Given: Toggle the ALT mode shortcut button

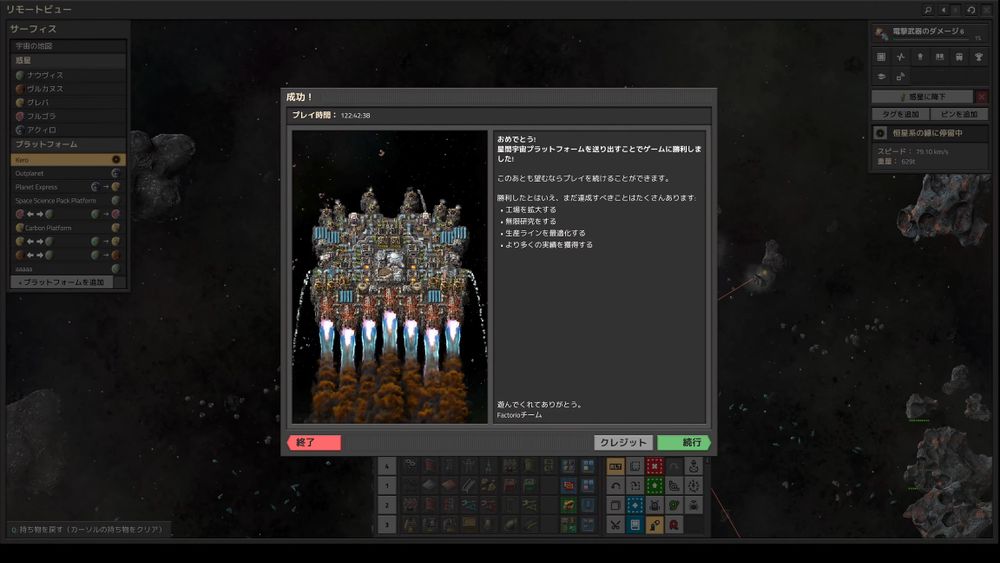Looking at the screenshot, I should tap(615, 466).
